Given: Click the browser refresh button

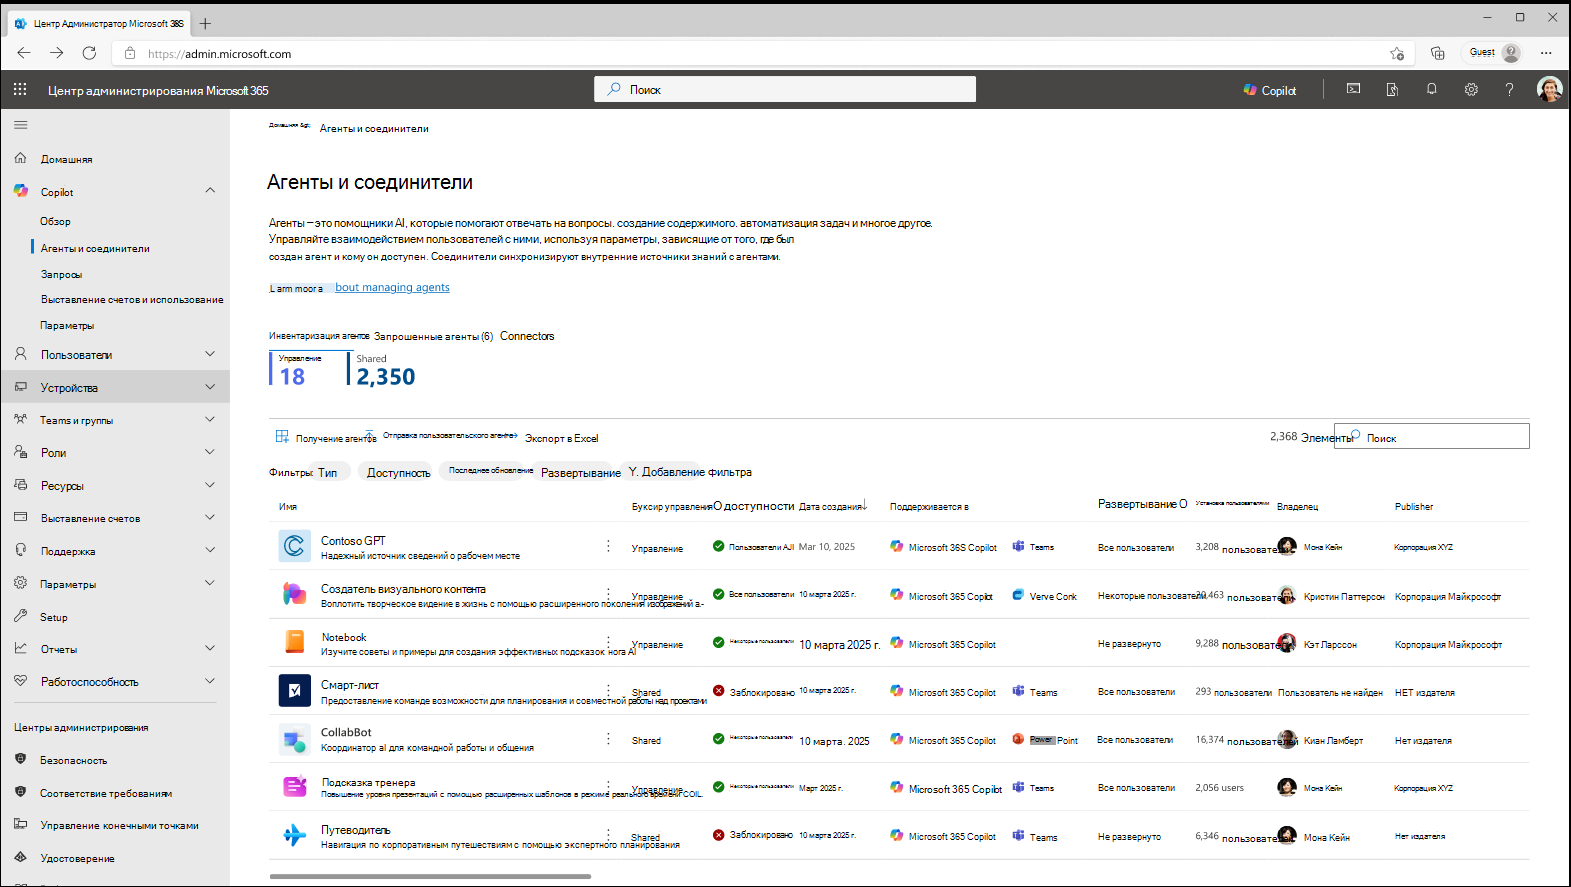Looking at the screenshot, I should pyautogui.click(x=89, y=53).
